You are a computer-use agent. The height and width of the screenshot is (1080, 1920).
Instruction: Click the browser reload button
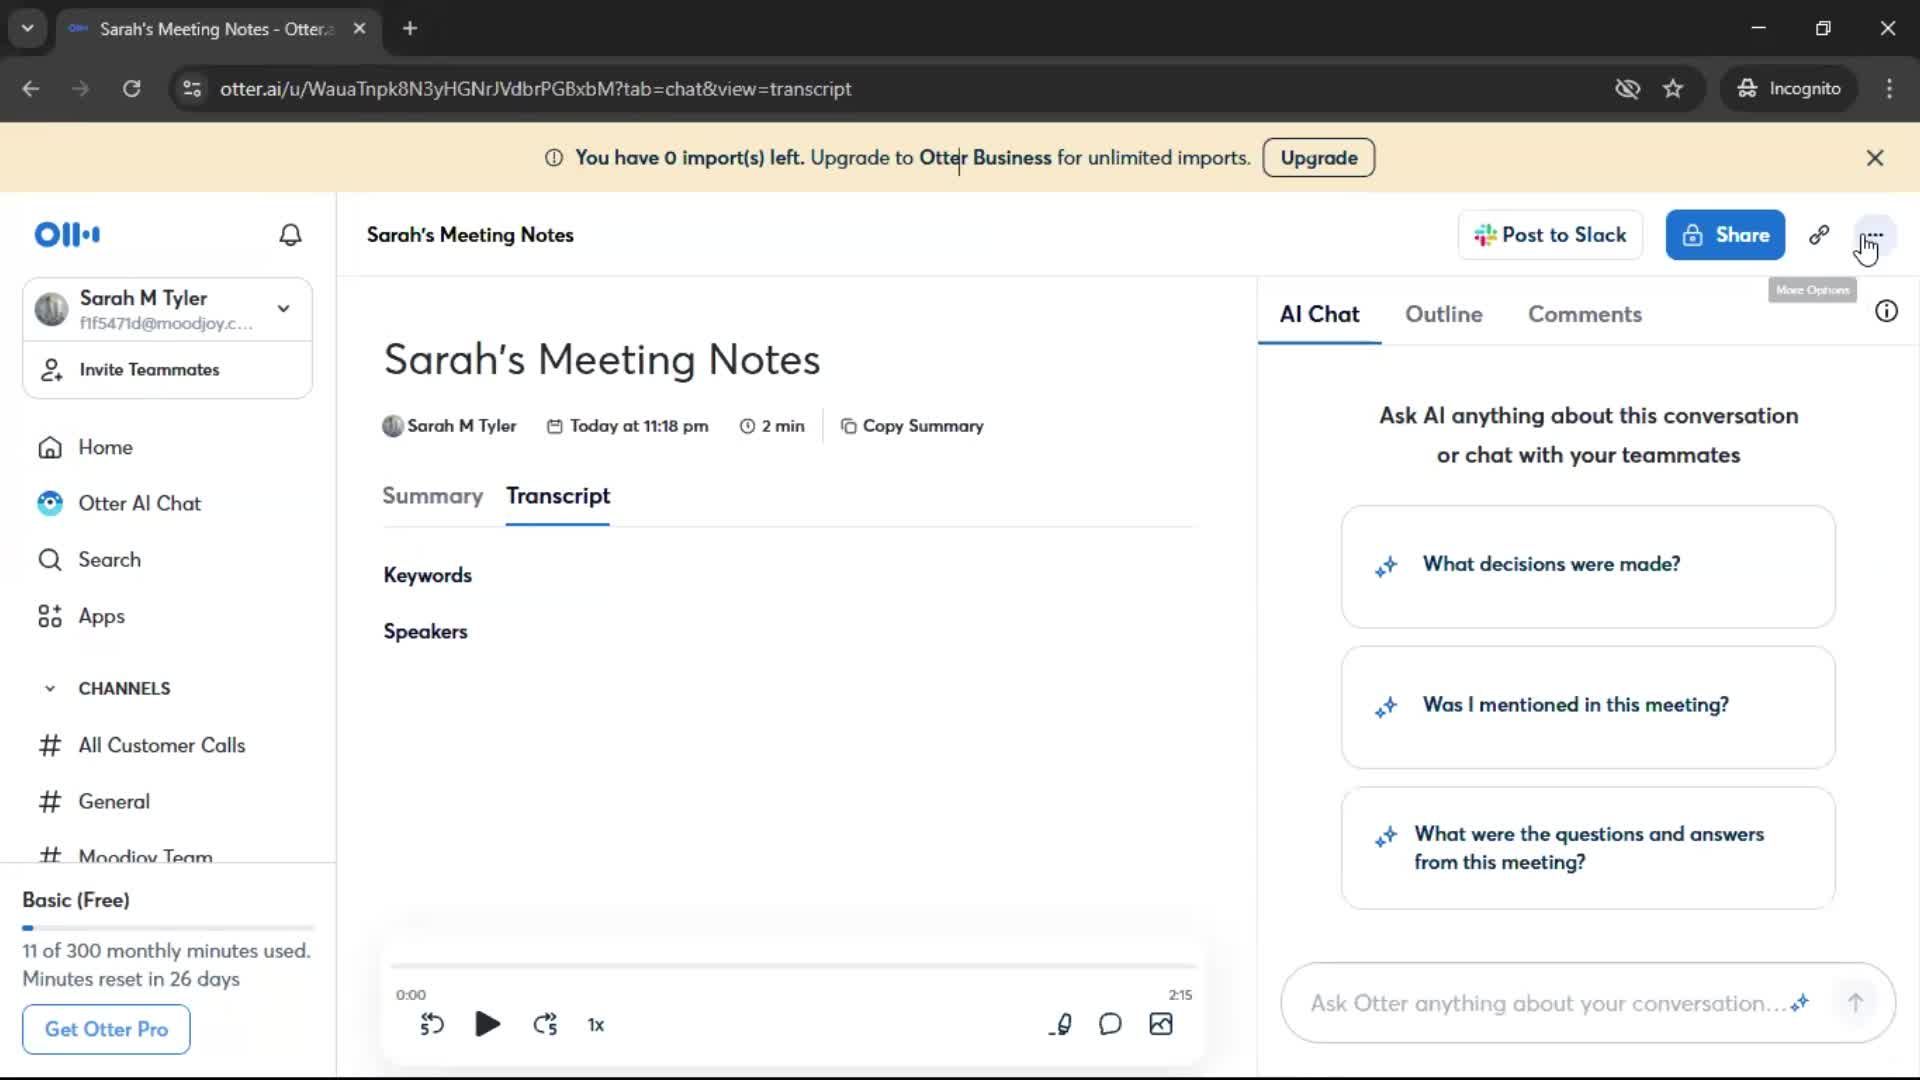point(131,88)
